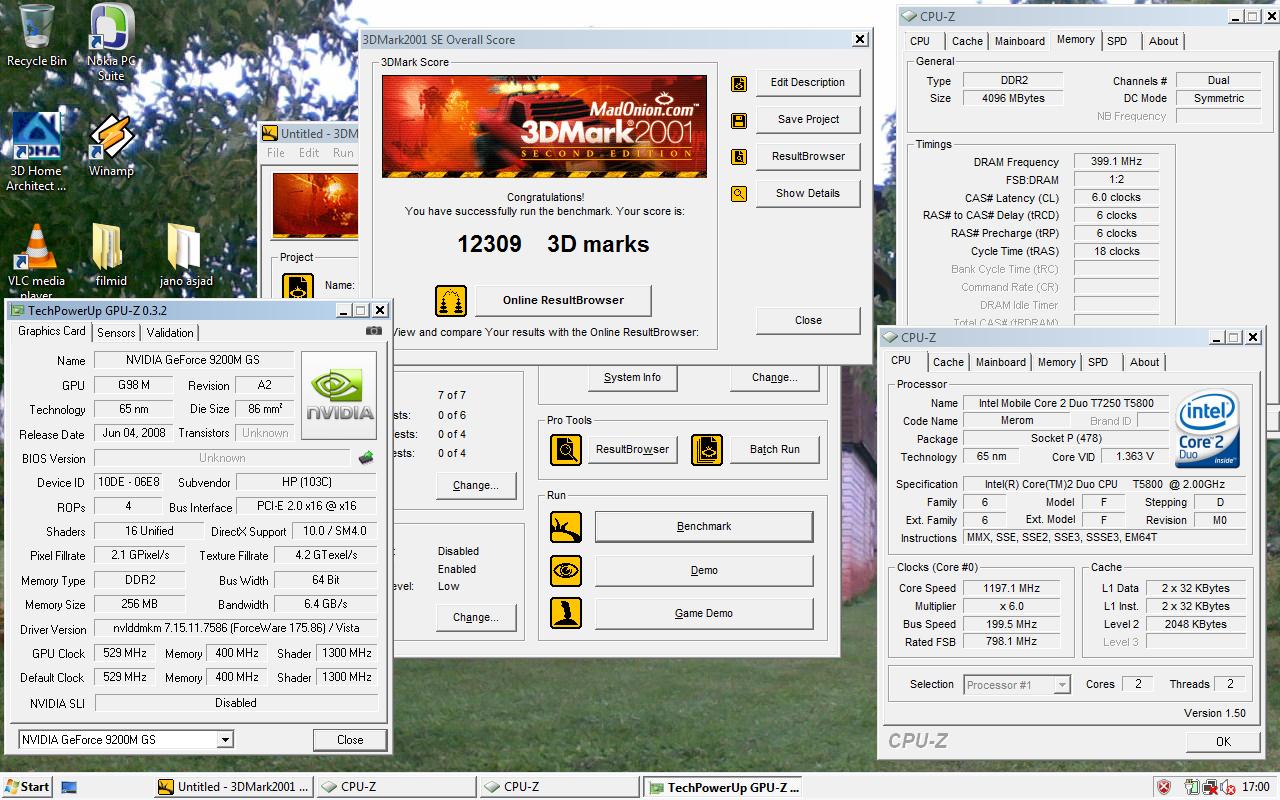Switch to Untitled - 3DMark2001 taskbar item

click(235, 787)
